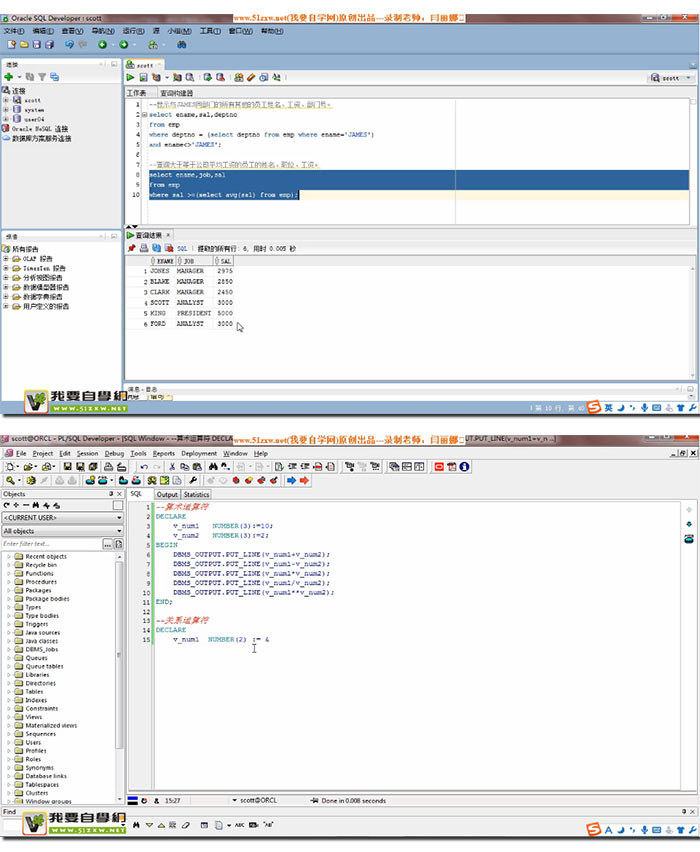Click the blue right arrow in PL/SQL Developer toolbar
The width and height of the screenshot is (700, 852).
(x=291, y=480)
